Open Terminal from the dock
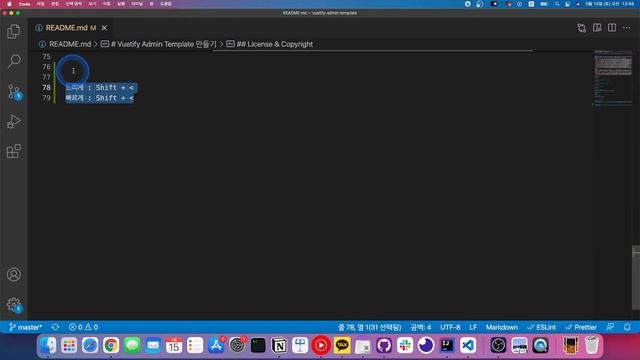Screen dimensions: 640x360 (258, 345)
